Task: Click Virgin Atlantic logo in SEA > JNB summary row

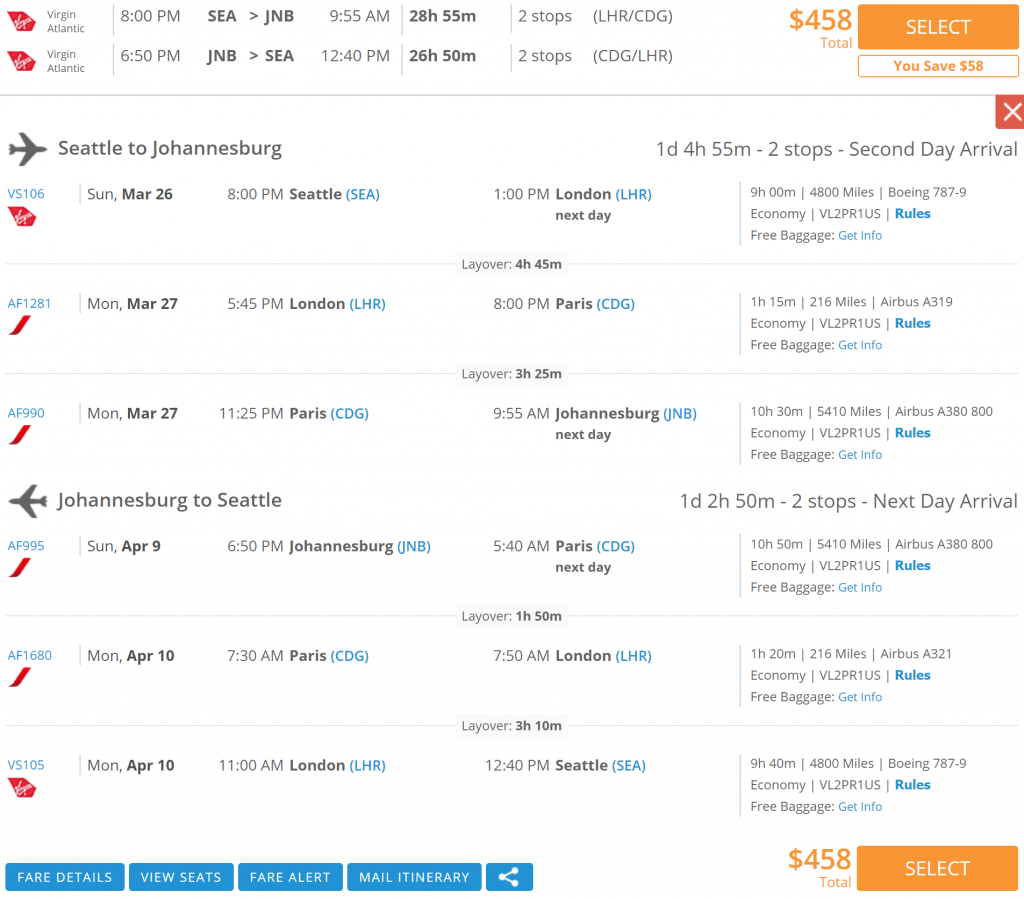Action: click(x=22, y=22)
